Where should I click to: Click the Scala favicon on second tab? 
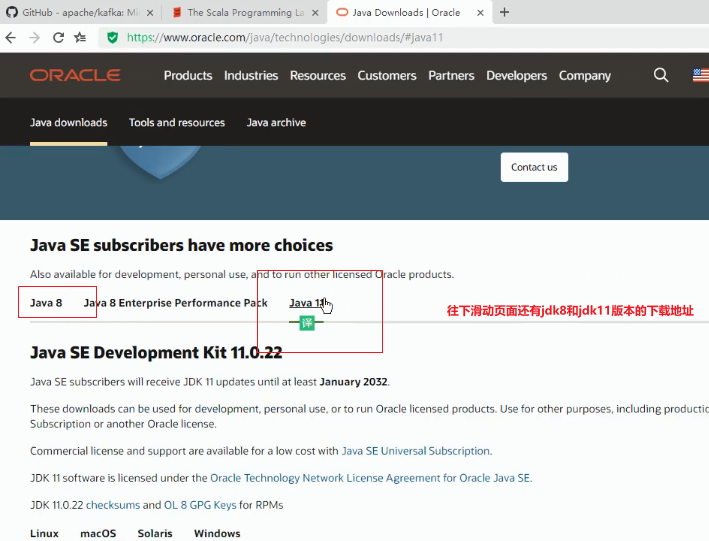pos(177,12)
